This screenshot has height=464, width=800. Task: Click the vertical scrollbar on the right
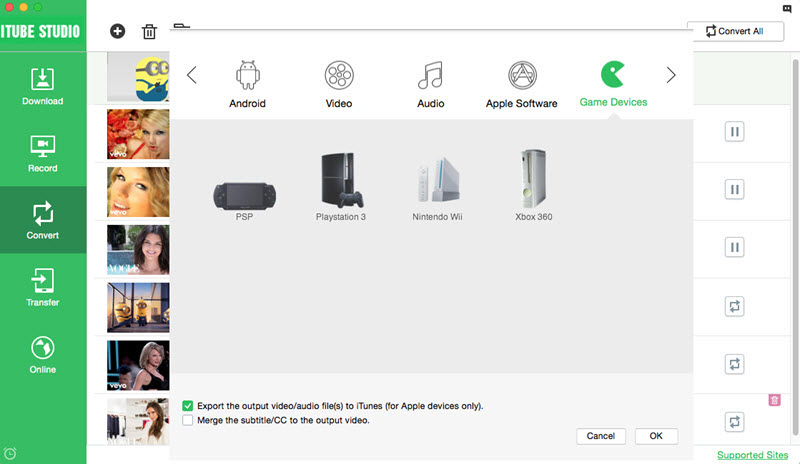pos(795,248)
